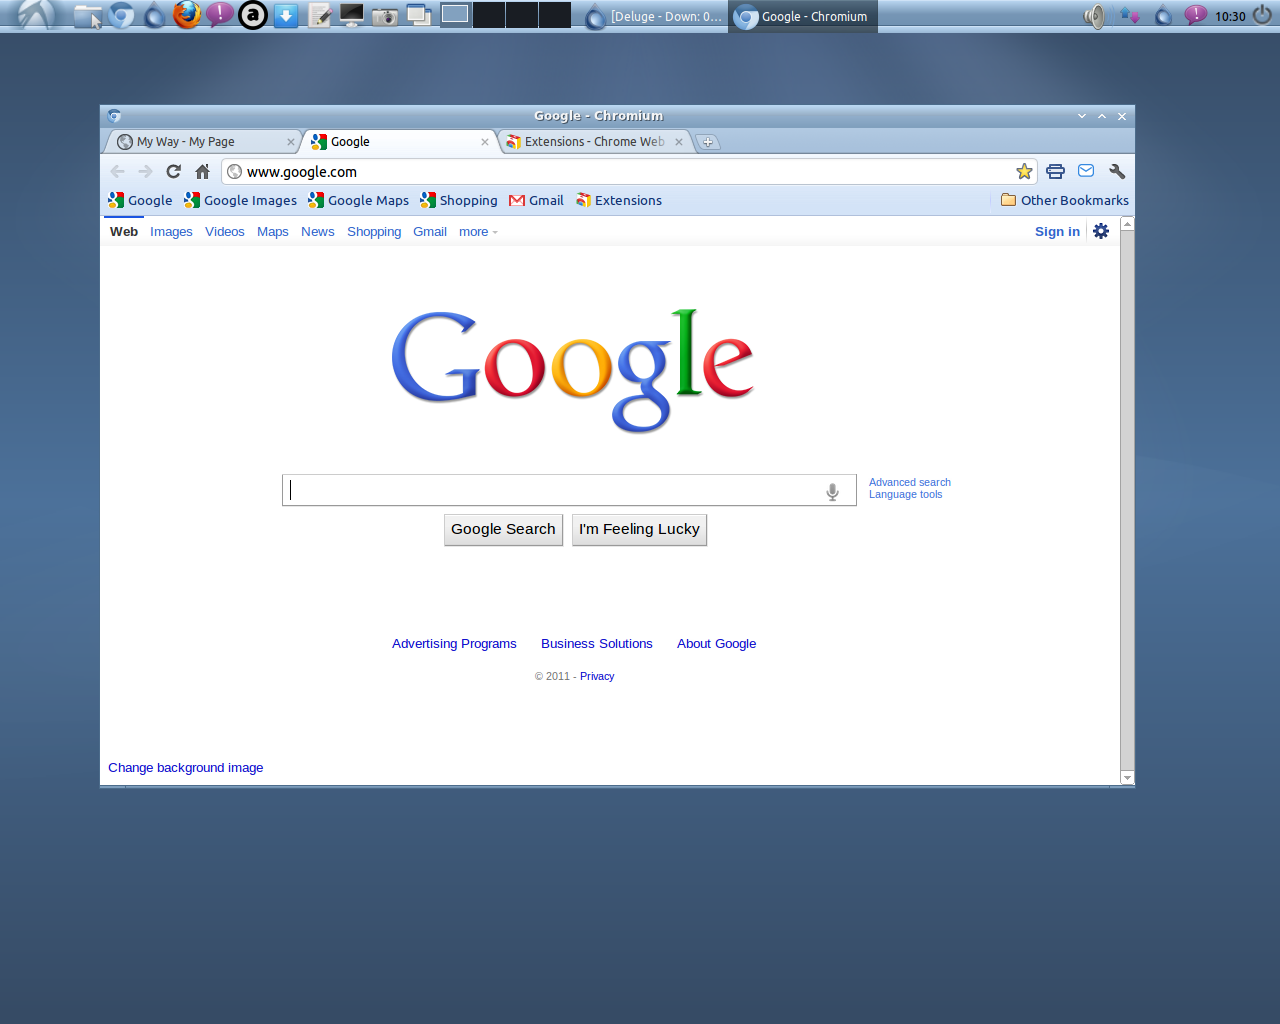This screenshot has width=1280, height=1024.
Task: Open Advertising Programs link
Action: 454,644
